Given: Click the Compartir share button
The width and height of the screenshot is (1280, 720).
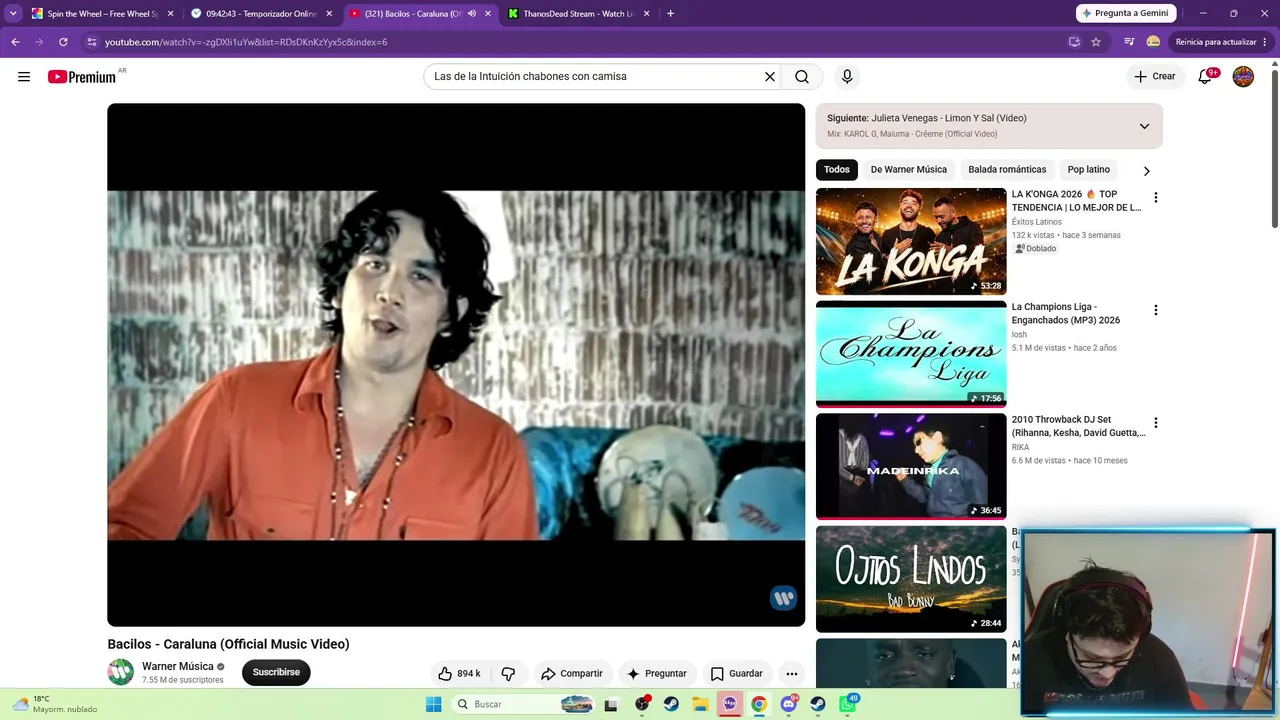Looking at the screenshot, I should click(572, 674).
